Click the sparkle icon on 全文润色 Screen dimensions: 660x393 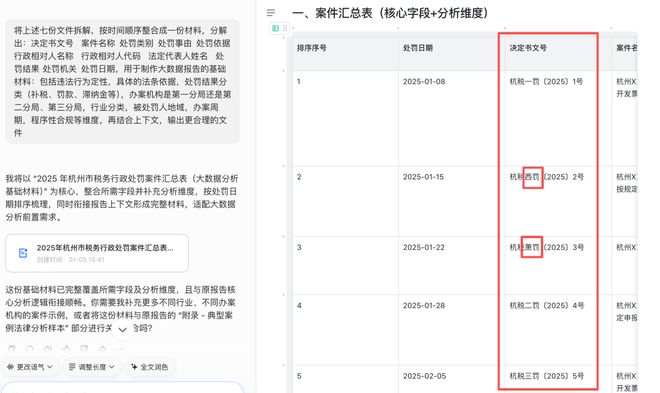[134, 367]
